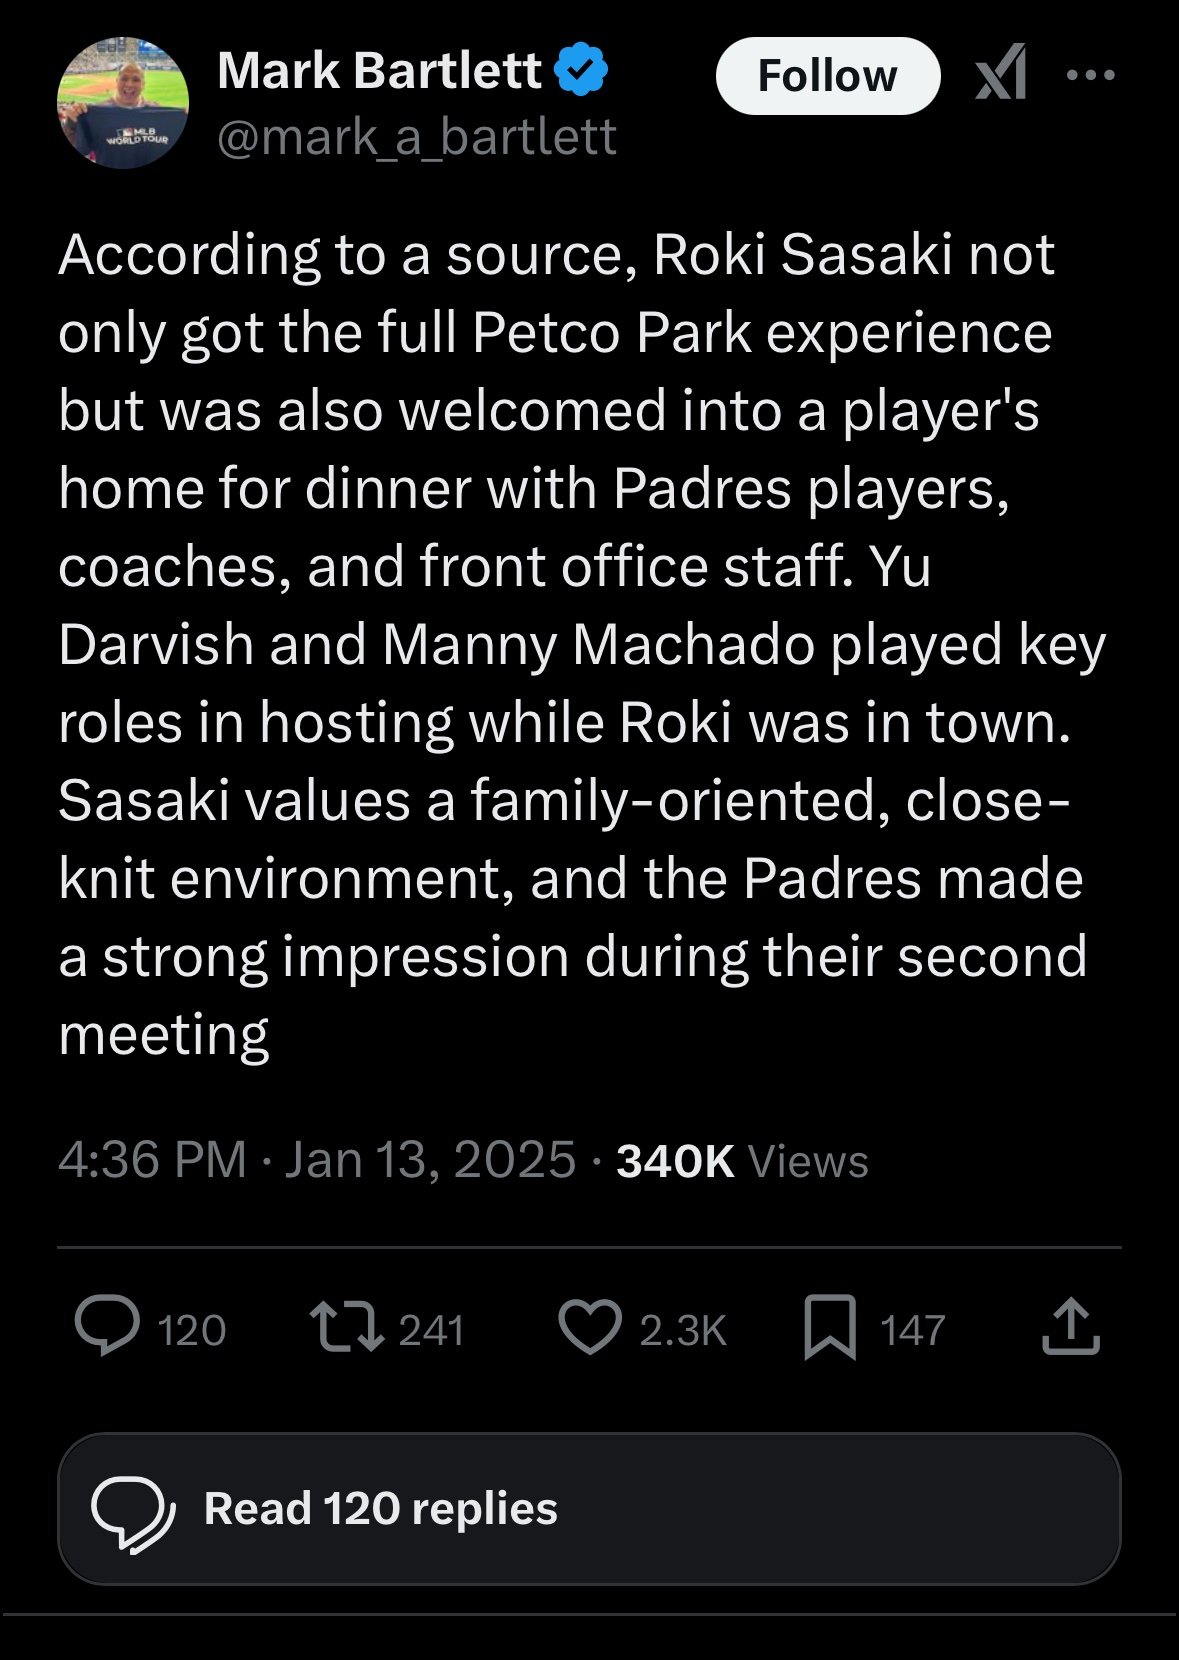This screenshot has height=1660, width=1179.
Task: View the 340K Views analytics
Action: (x=742, y=1161)
